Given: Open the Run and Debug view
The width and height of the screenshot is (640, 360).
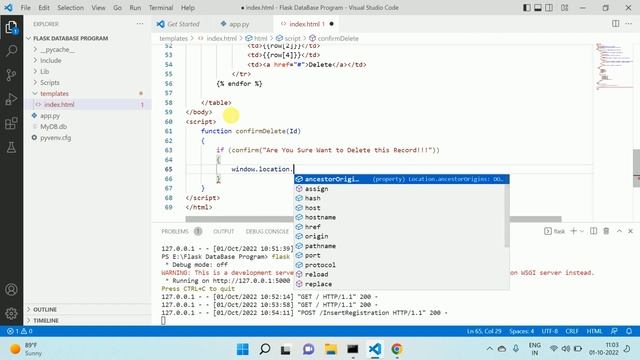Looking at the screenshot, I should (11, 99).
